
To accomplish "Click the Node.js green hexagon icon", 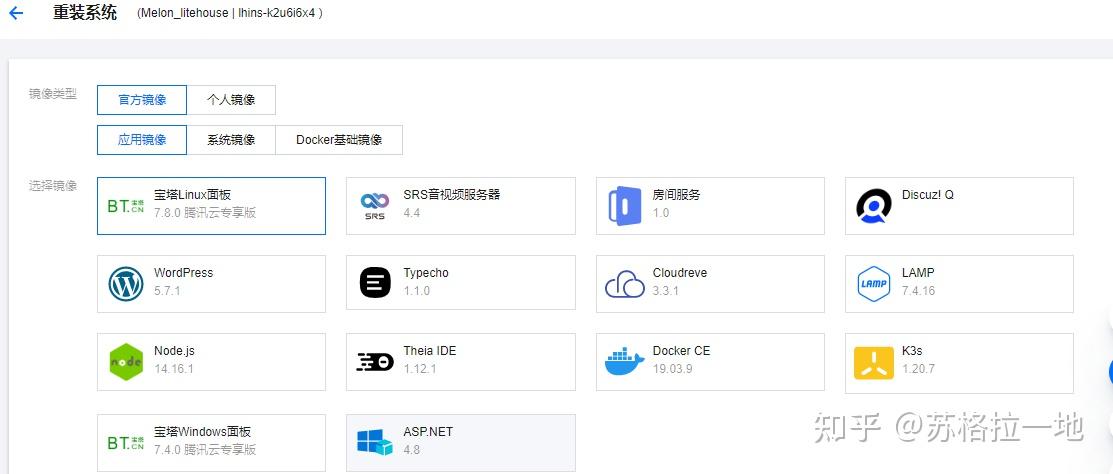I will [126, 362].
